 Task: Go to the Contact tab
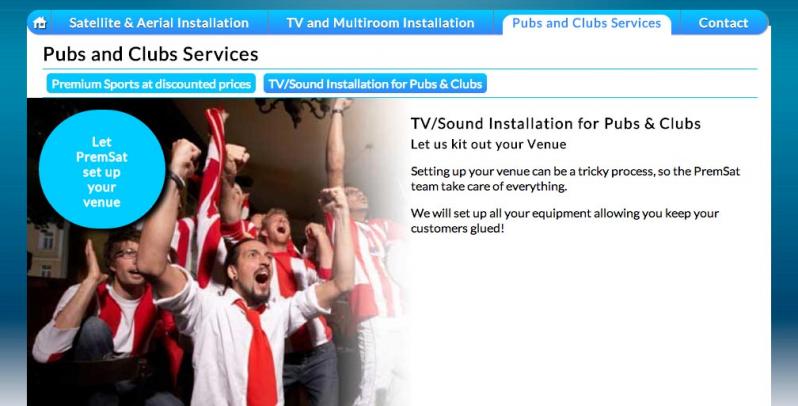click(x=723, y=23)
